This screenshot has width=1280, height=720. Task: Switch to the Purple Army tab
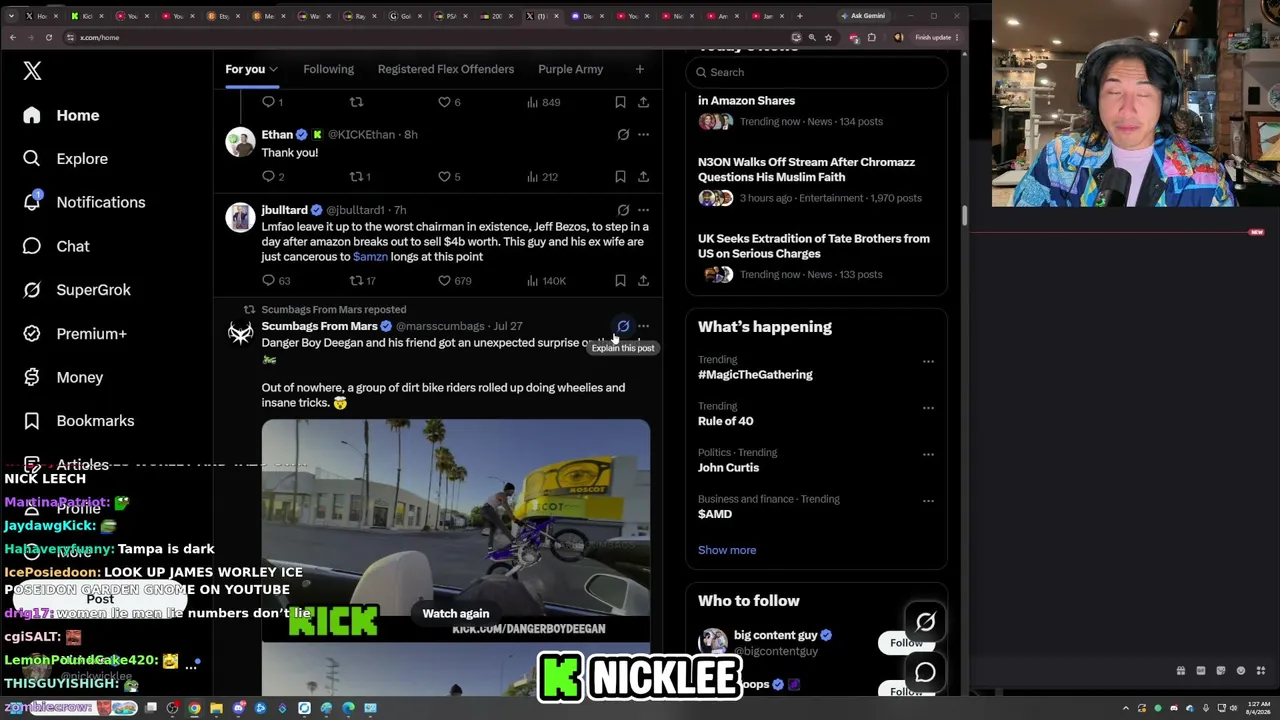(x=571, y=69)
